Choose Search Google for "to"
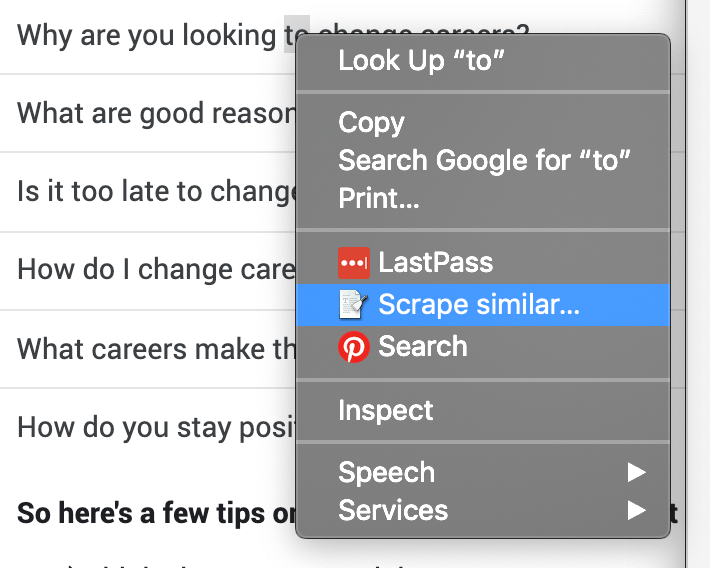Viewport: 710px width, 568px height. tap(483, 160)
